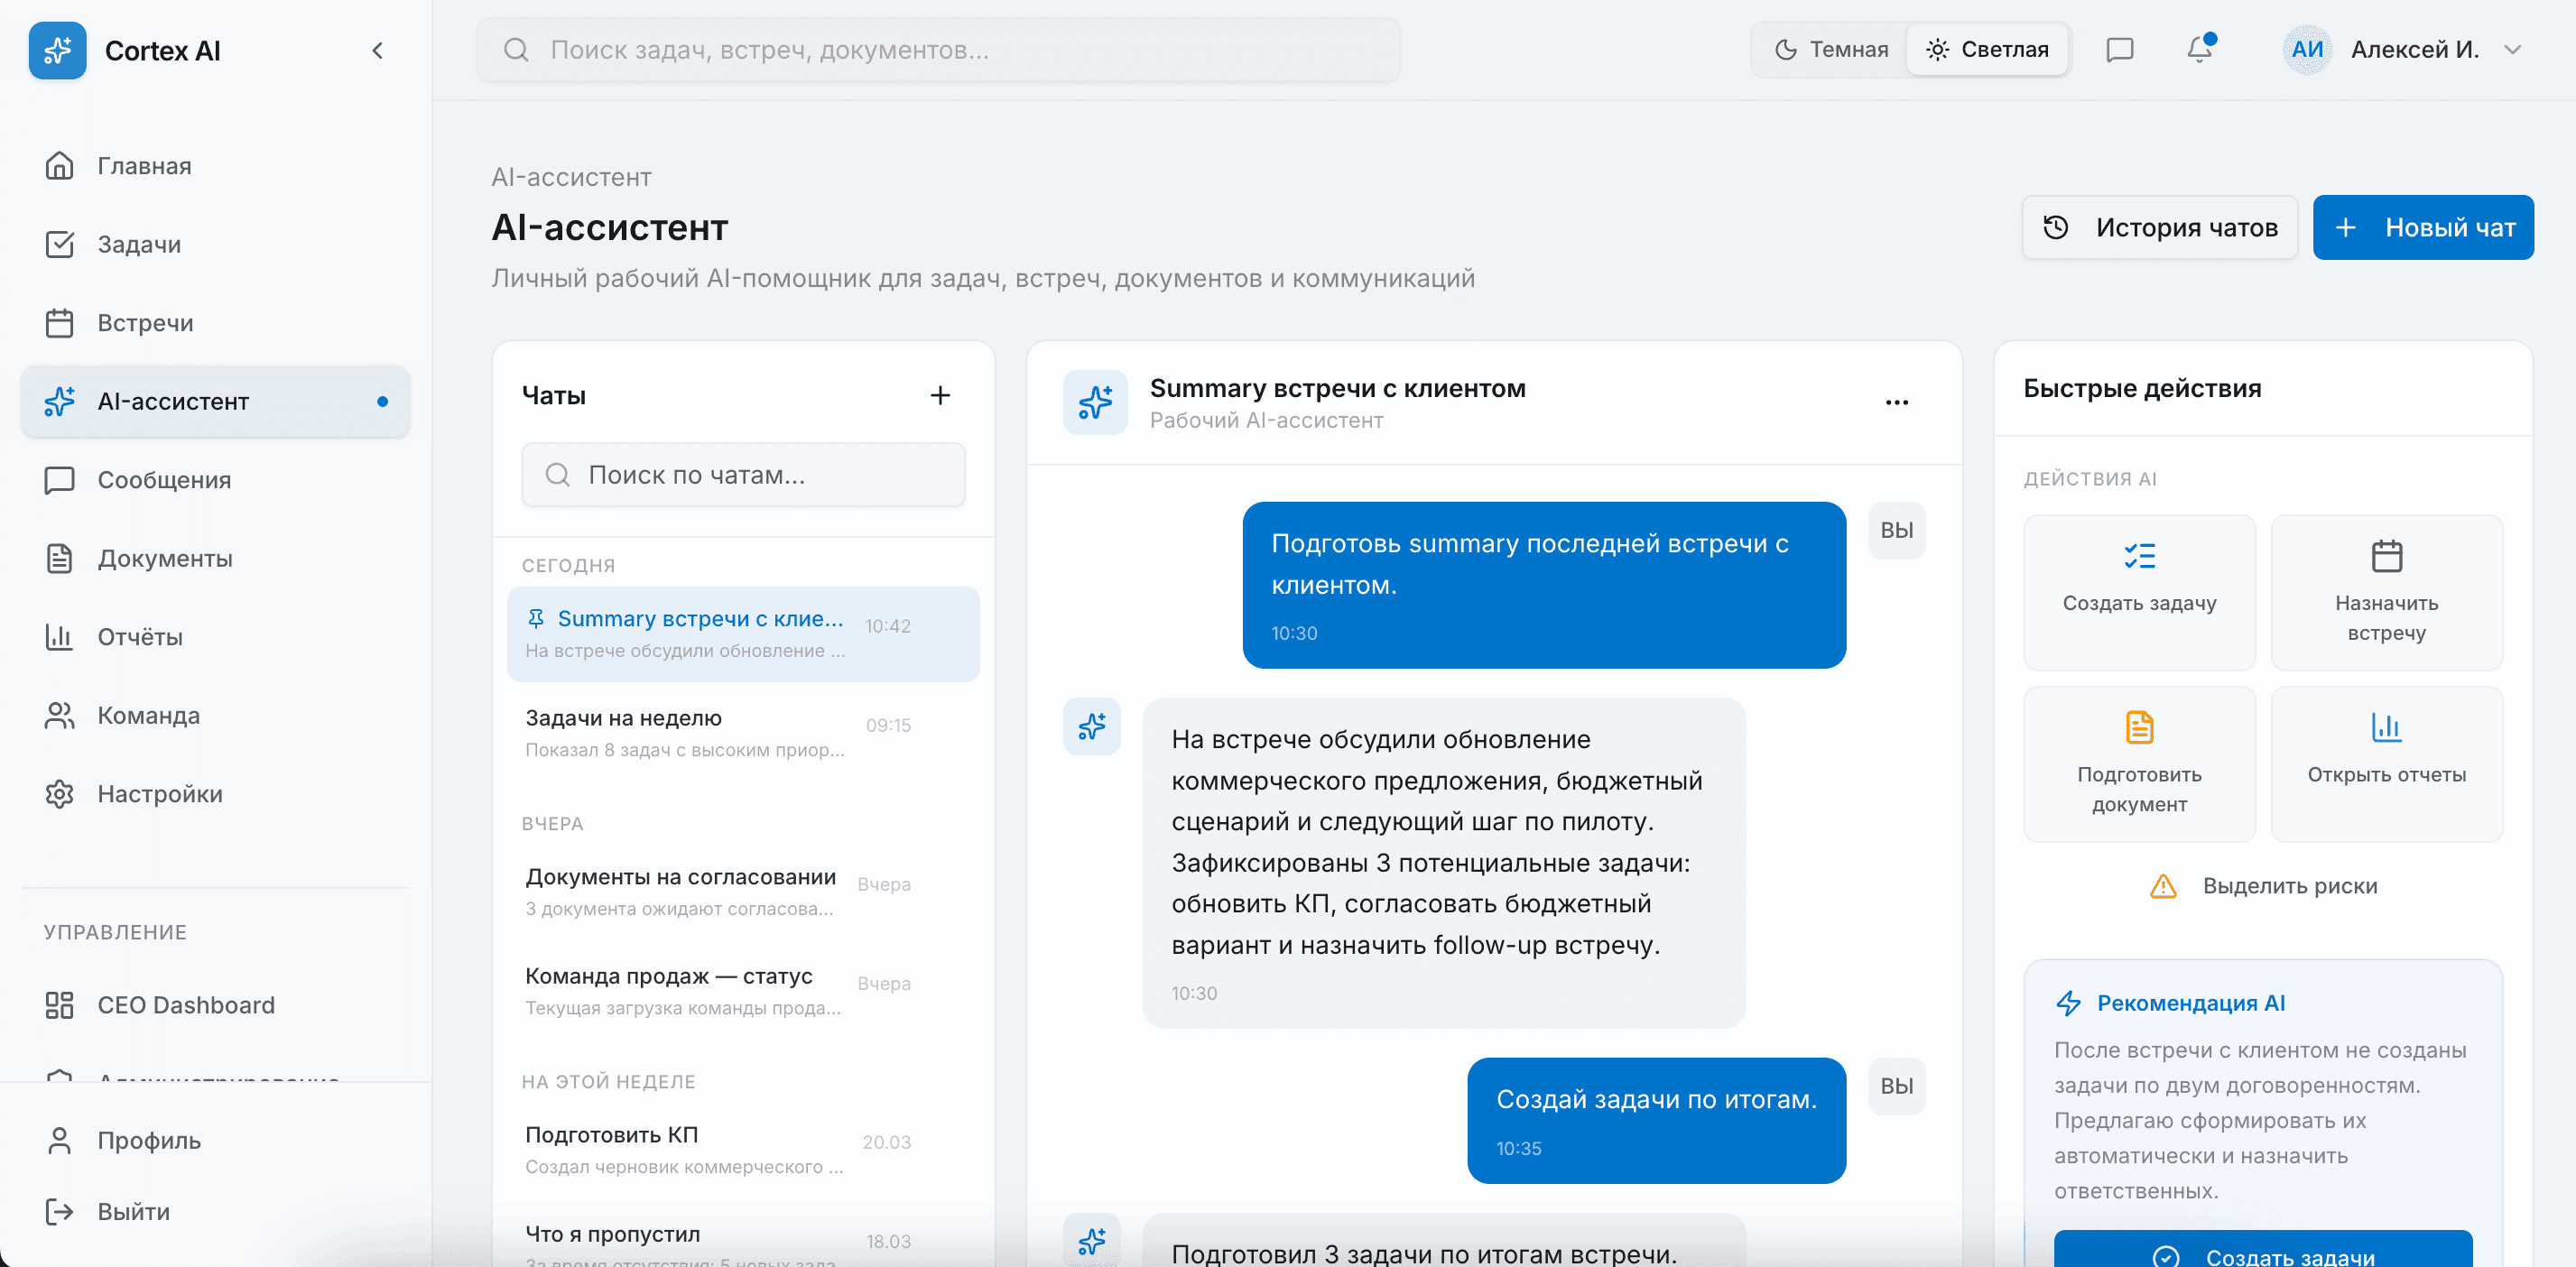Click the Профиль user icon
Viewport: 2576px width, 1267px height.
tap(59, 1140)
